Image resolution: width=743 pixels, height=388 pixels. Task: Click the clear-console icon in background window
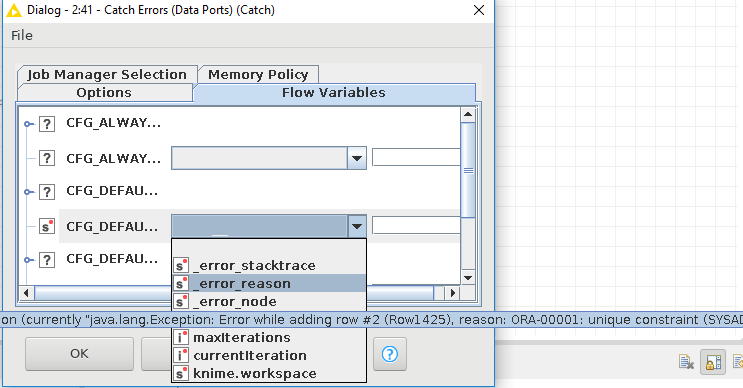click(x=686, y=362)
